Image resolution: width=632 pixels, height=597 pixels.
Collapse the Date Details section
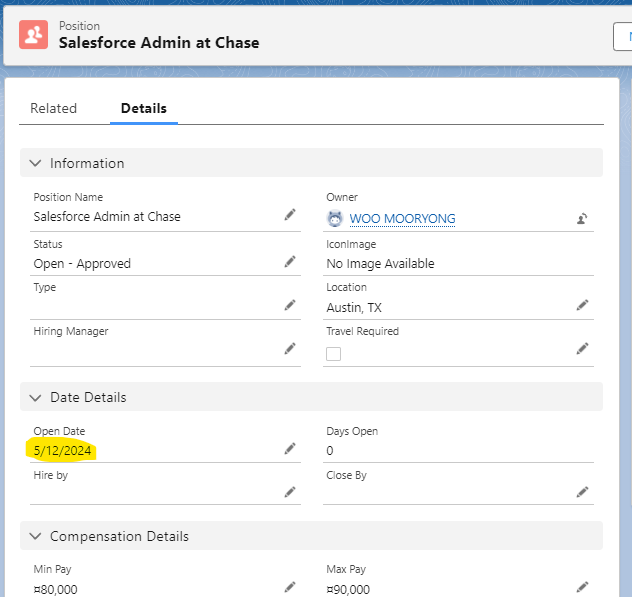click(36, 397)
